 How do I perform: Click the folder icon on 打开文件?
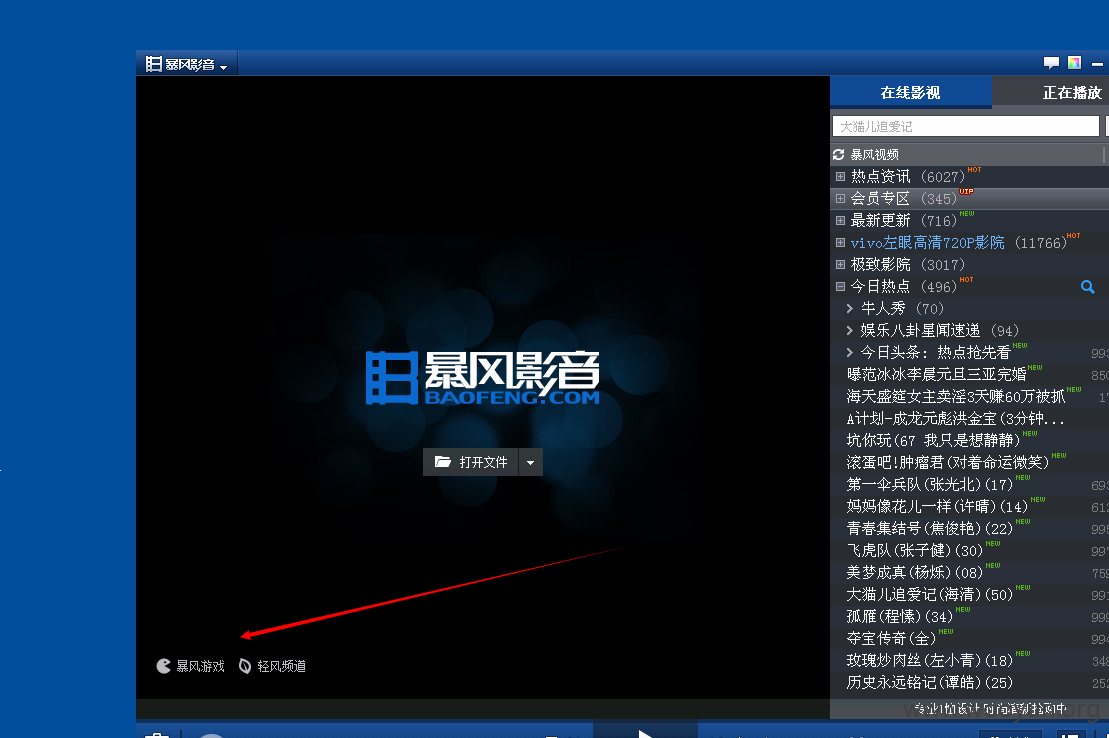point(443,462)
